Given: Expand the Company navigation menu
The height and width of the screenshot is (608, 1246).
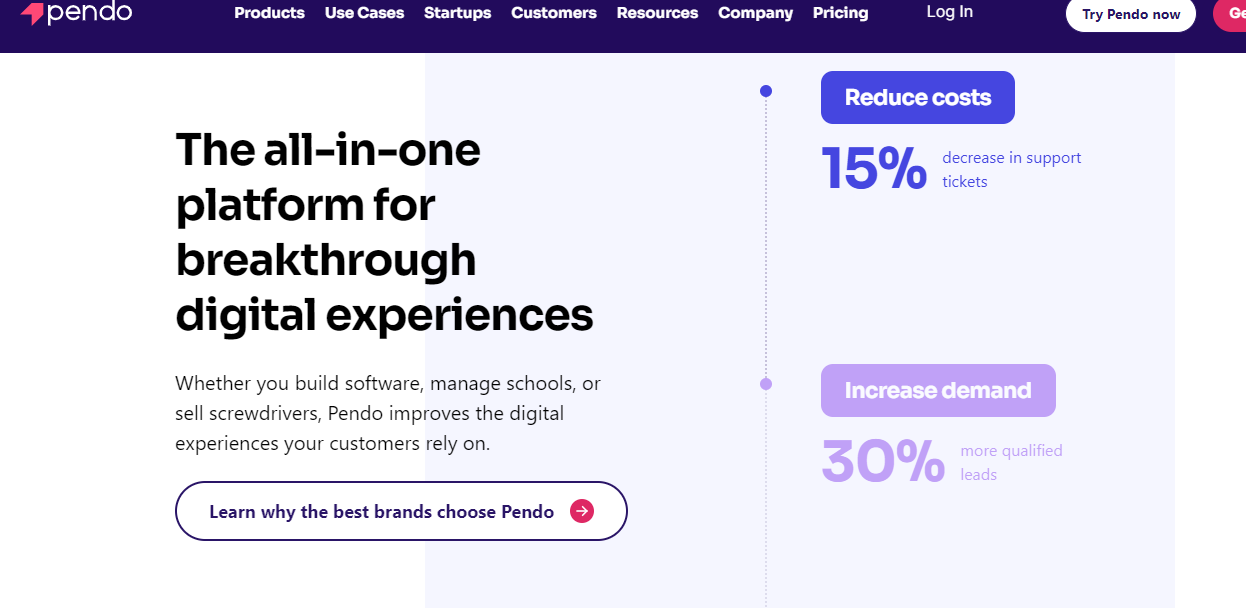Looking at the screenshot, I should (x=755, y=13).
